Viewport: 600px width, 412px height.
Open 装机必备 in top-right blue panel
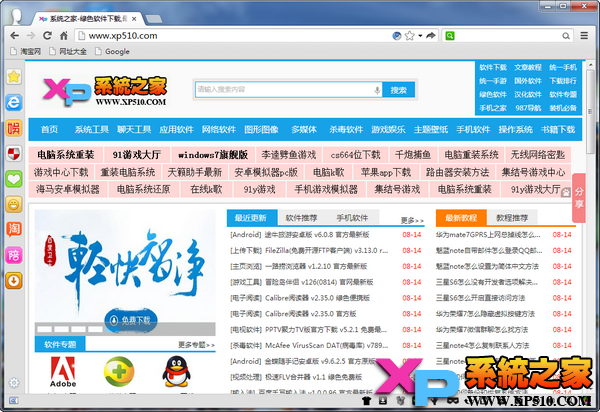tap(563, 108)
